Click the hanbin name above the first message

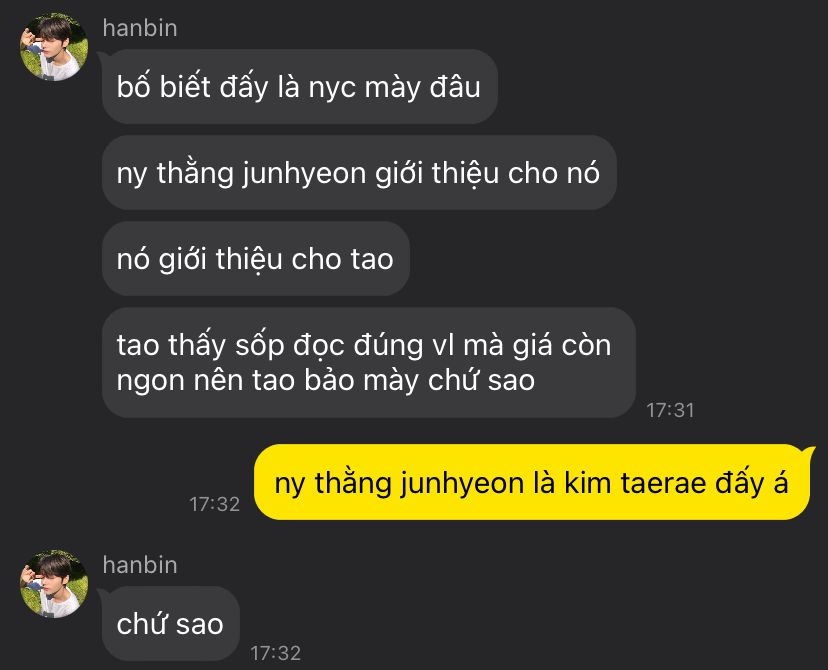(140, 28)
